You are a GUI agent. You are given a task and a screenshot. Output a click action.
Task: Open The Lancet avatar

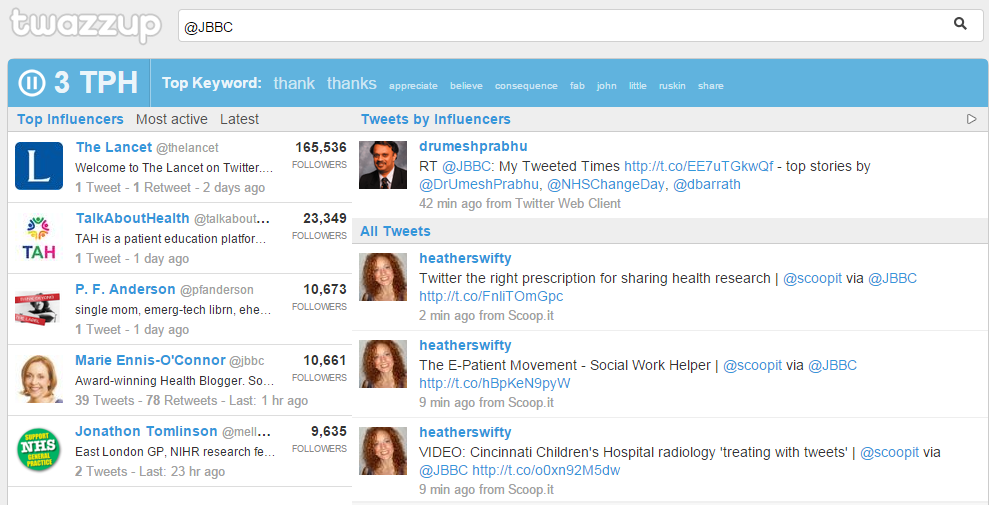coord(39,166)
